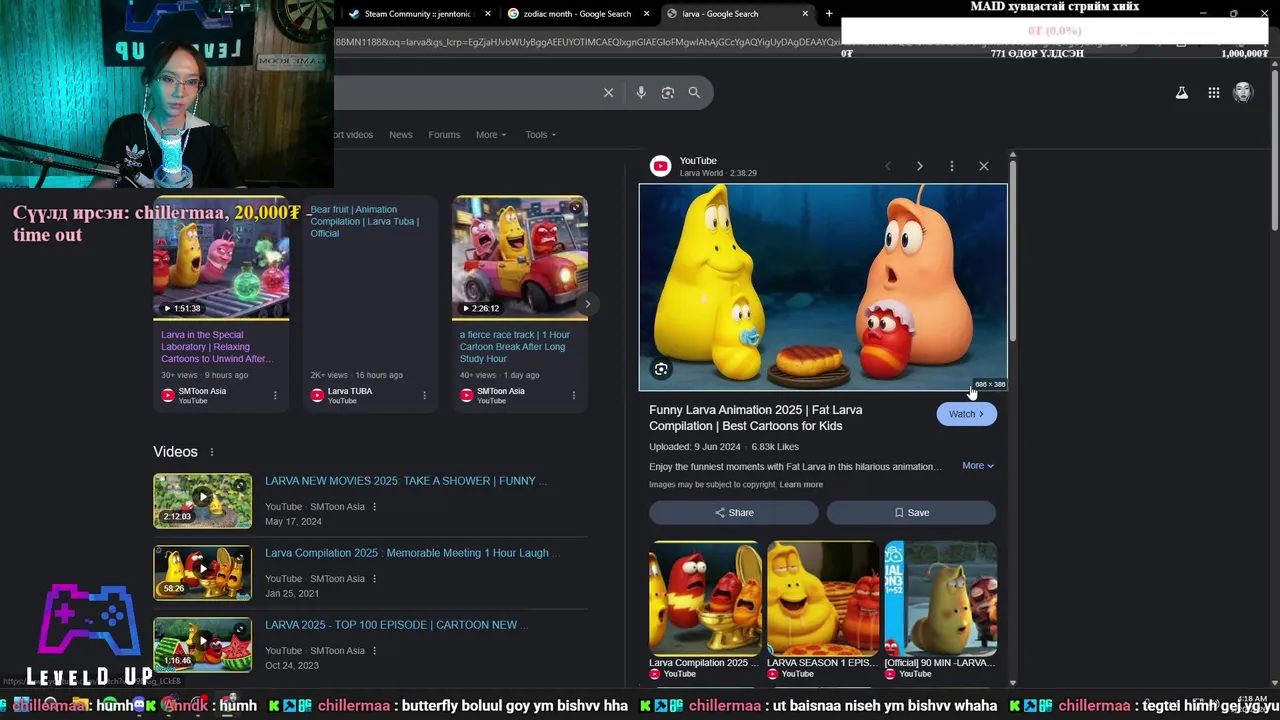Screen dimensions: 1280x720
Task: Click the Watch button
Action: tap(967, 414)
